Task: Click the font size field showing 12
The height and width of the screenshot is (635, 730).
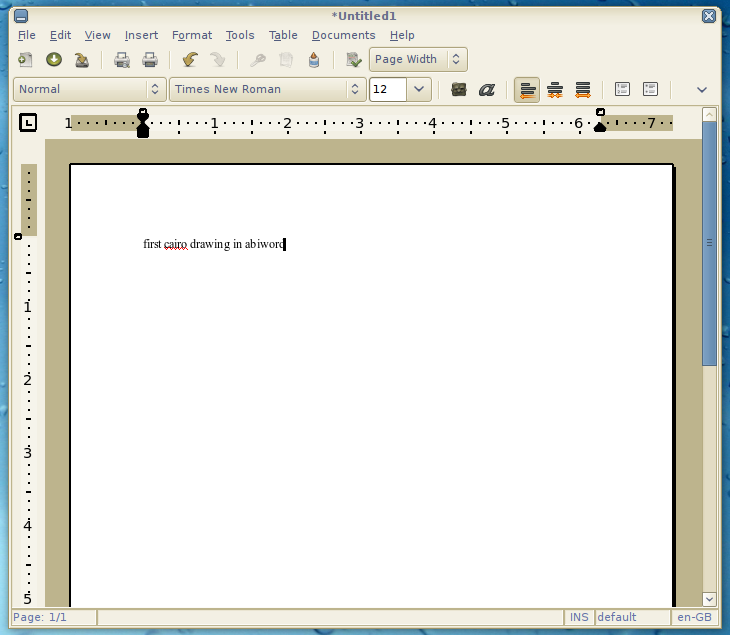Action: (x=388, y=89)
